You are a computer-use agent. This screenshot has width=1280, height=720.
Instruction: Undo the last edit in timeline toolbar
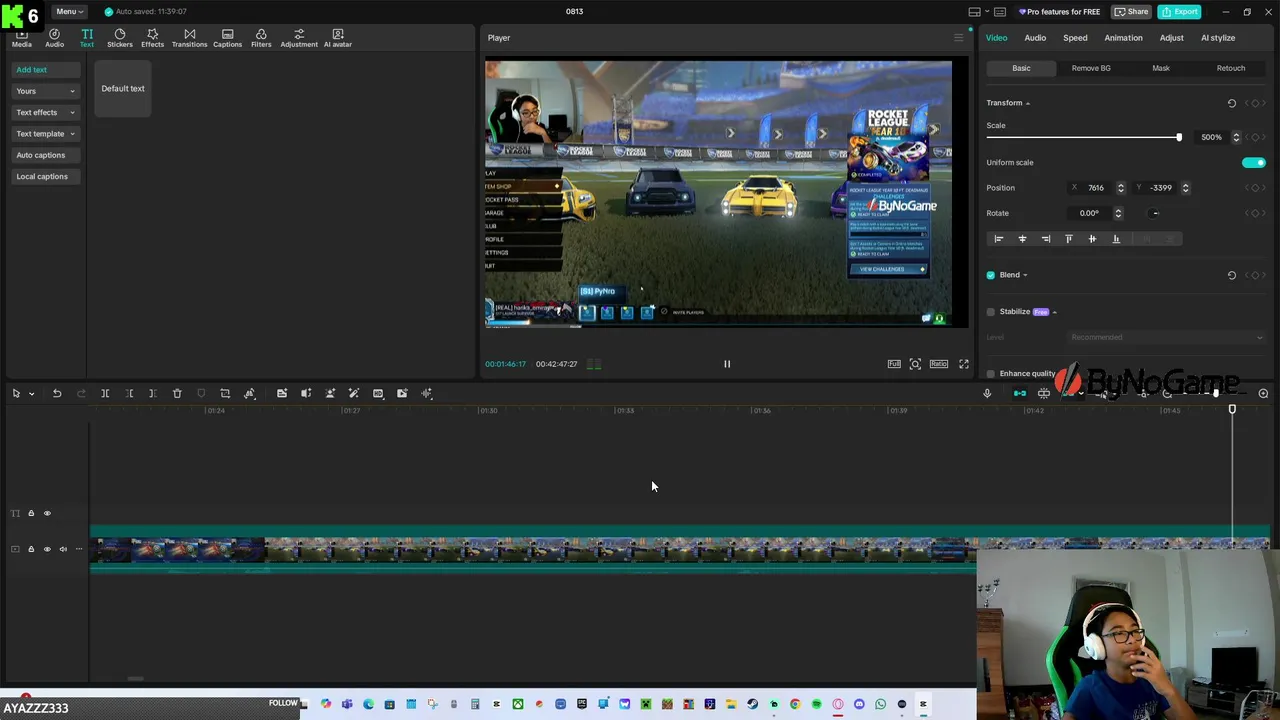[x=57, y=393]
